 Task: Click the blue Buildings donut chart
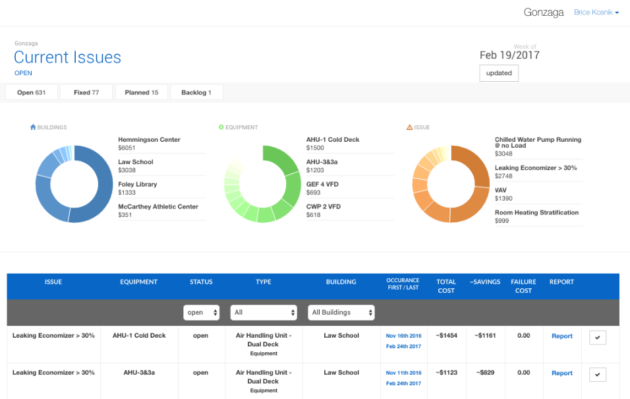(74, 184)
